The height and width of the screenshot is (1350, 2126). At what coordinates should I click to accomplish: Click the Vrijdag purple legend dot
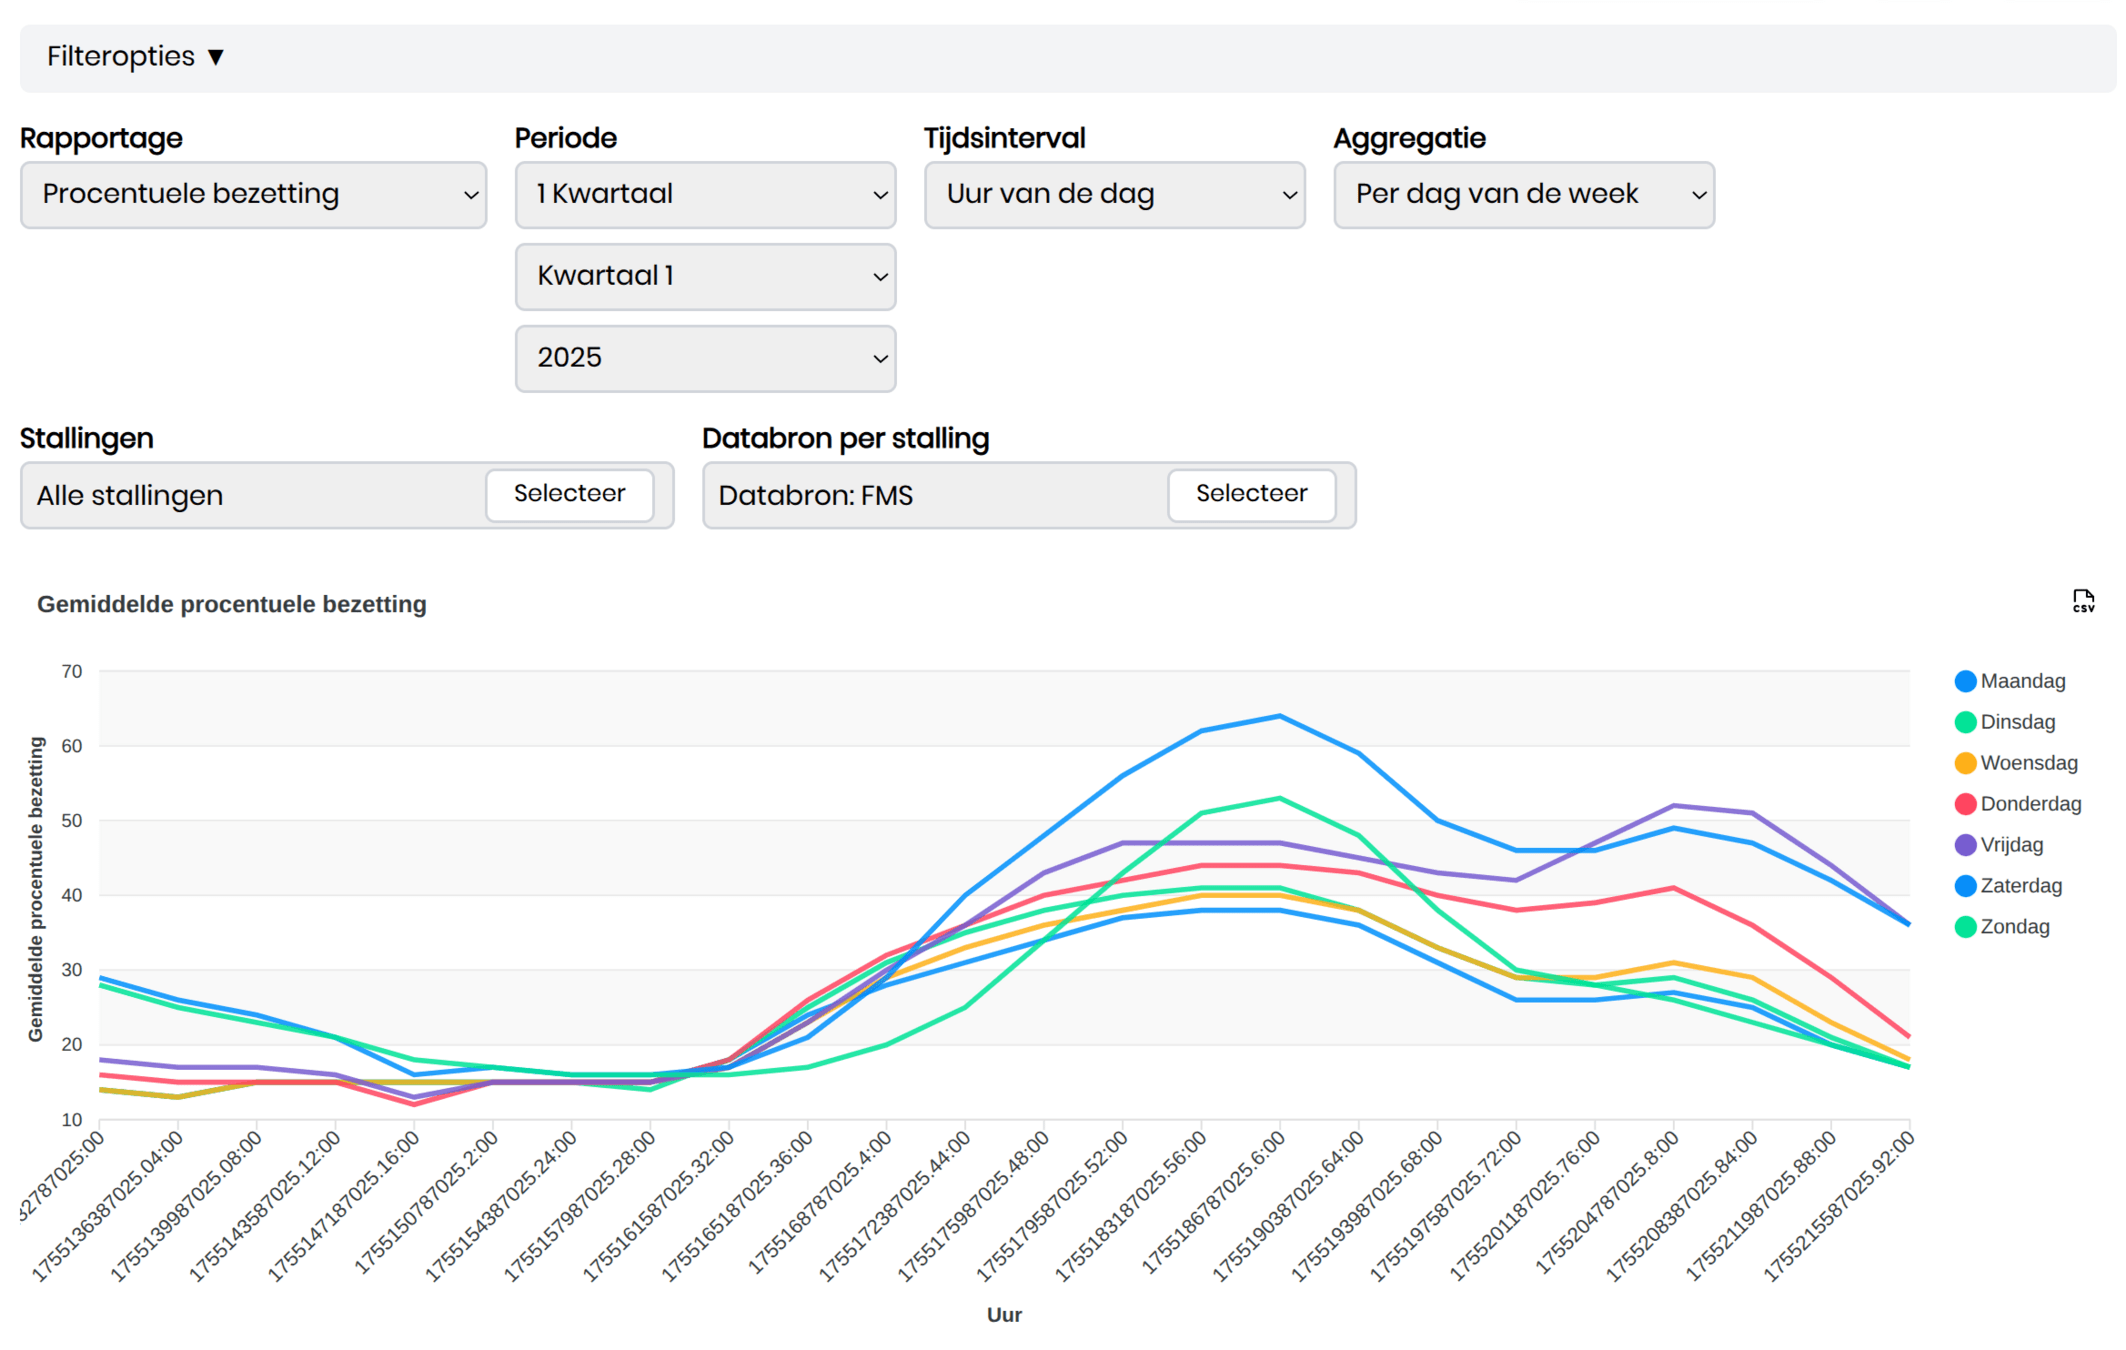tap(1965, 845)
